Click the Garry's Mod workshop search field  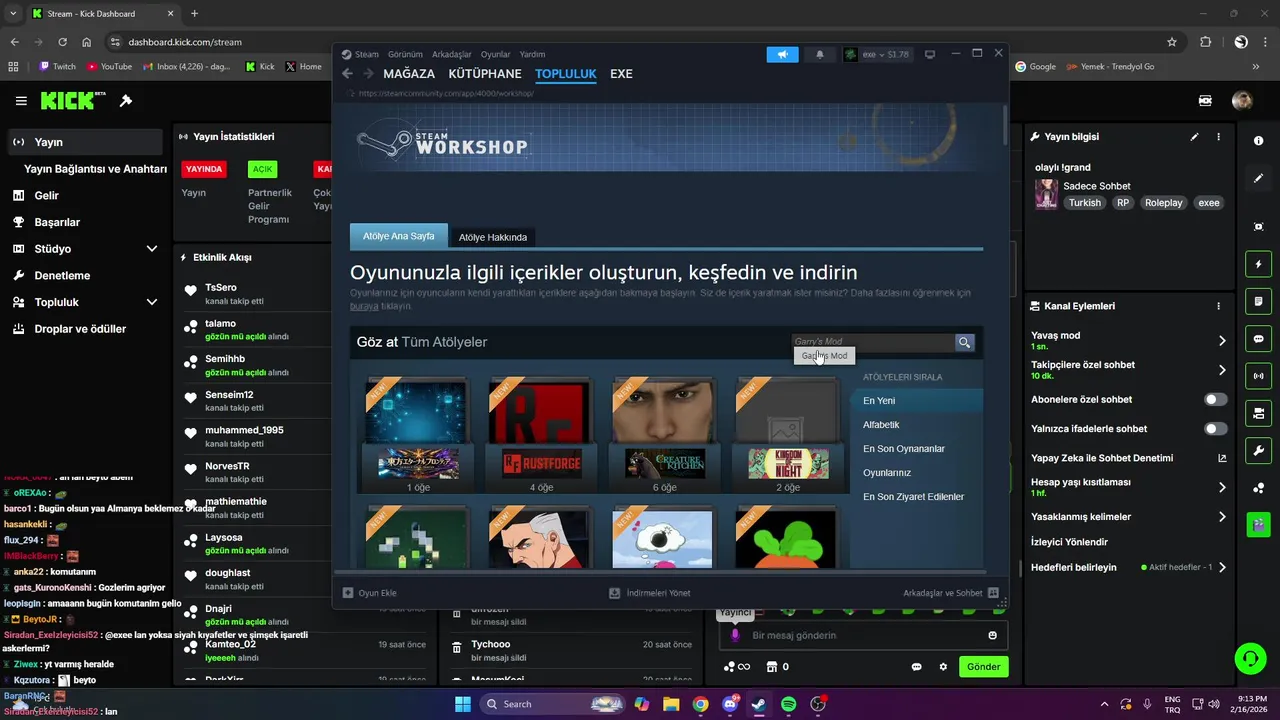point(873,342)
